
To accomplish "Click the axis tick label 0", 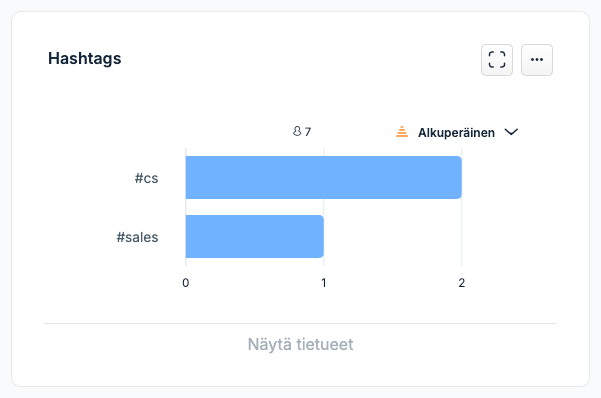I will 186,283.
